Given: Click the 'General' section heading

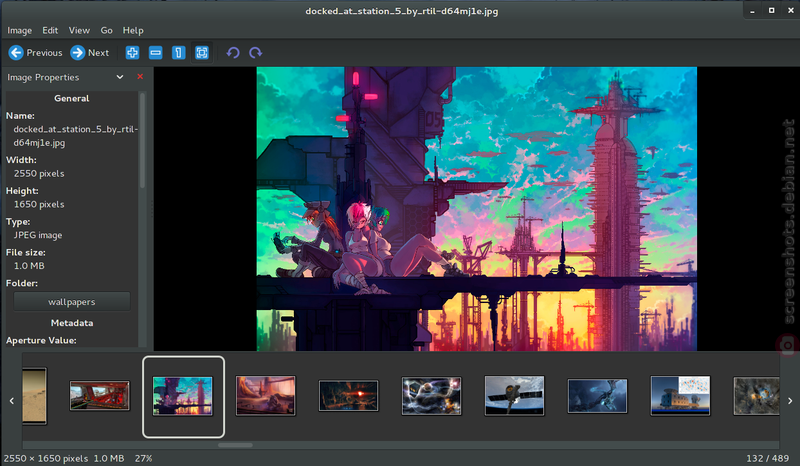Looking at the screenshot, I should click(71, 99).
